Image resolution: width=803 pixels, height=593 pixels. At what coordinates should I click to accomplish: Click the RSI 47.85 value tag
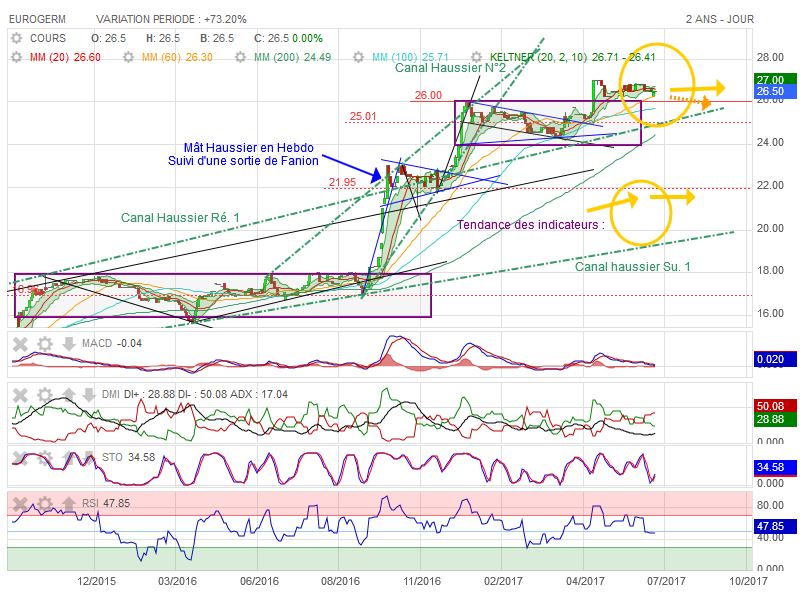775,526
